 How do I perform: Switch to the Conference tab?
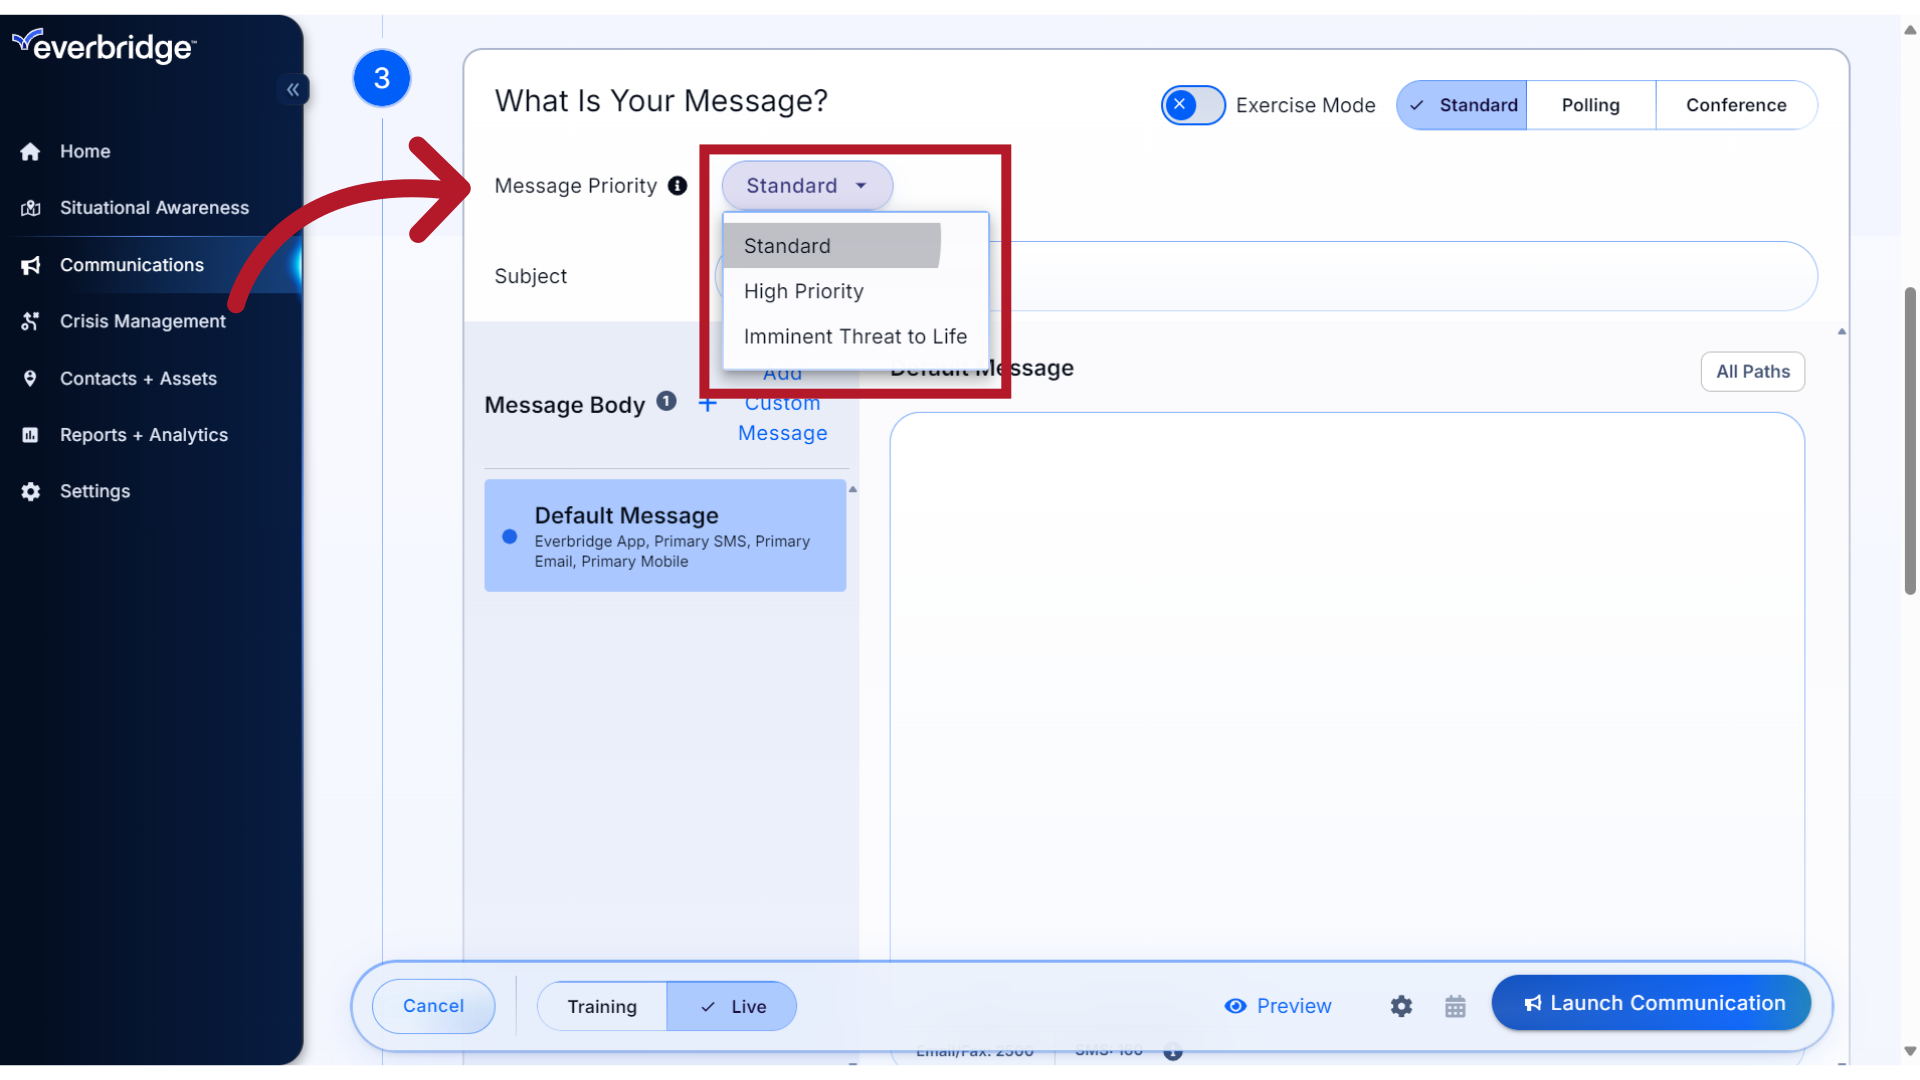tap(1736, 104)
